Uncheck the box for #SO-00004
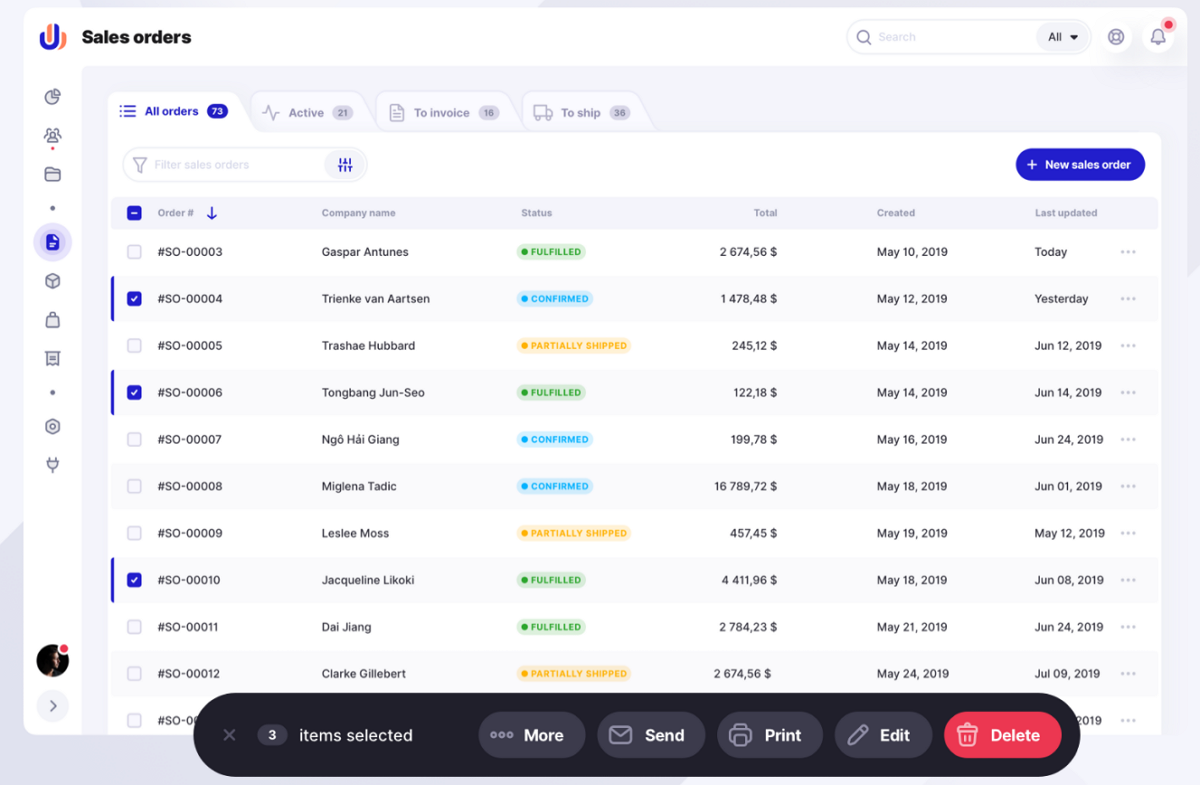This screenshot has height=785, width=1200. (x=134, y=299)
